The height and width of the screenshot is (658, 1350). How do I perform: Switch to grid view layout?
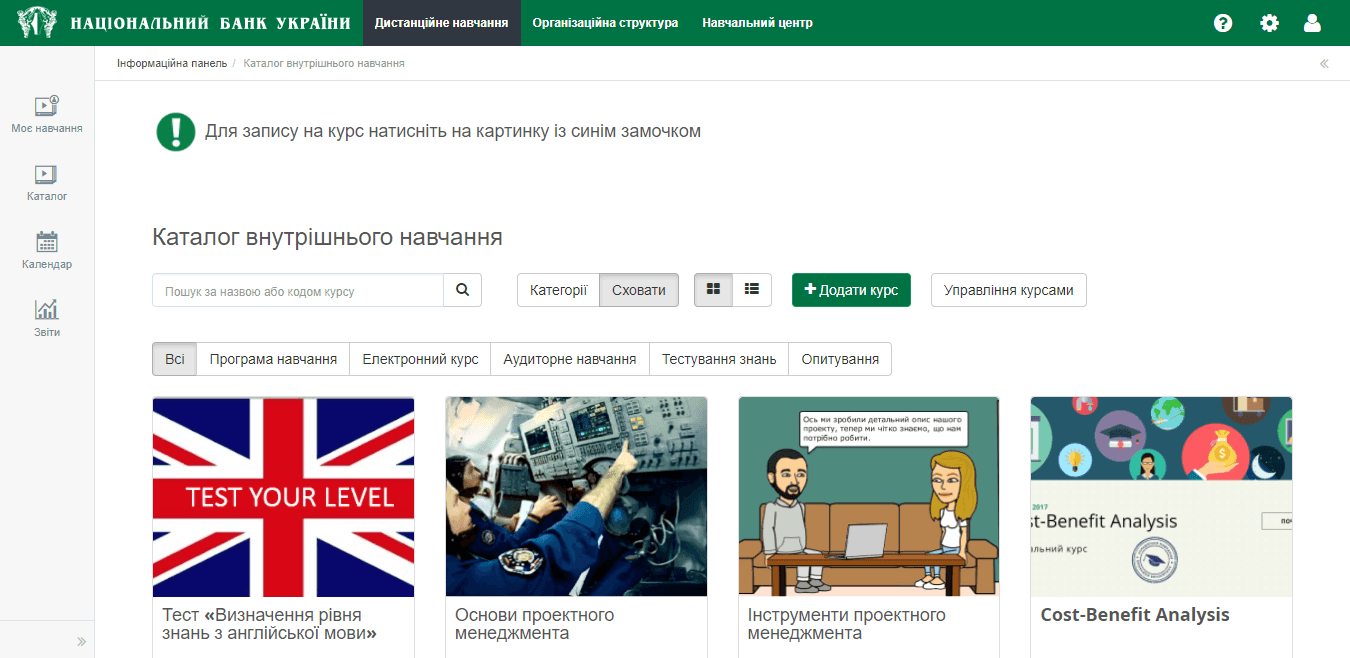713,290
